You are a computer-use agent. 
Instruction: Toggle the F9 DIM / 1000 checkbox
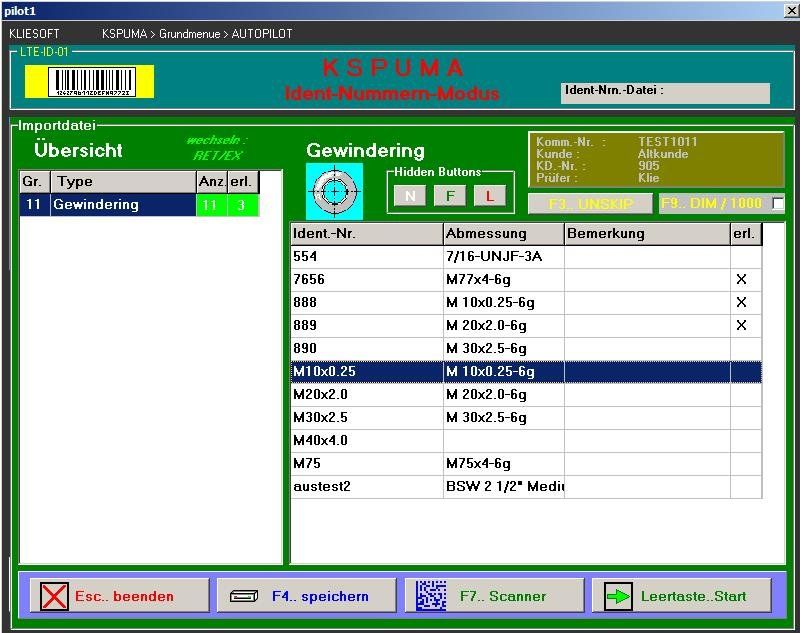[x=778, y=204]
